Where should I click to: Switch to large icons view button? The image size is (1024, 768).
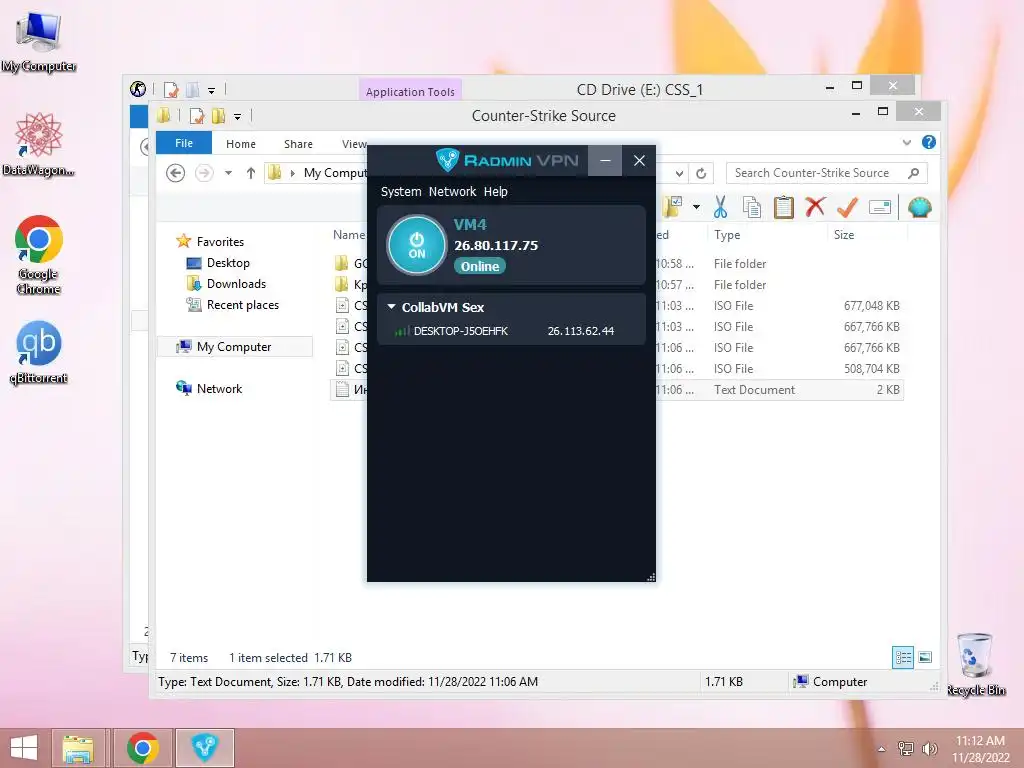point(925,657)
